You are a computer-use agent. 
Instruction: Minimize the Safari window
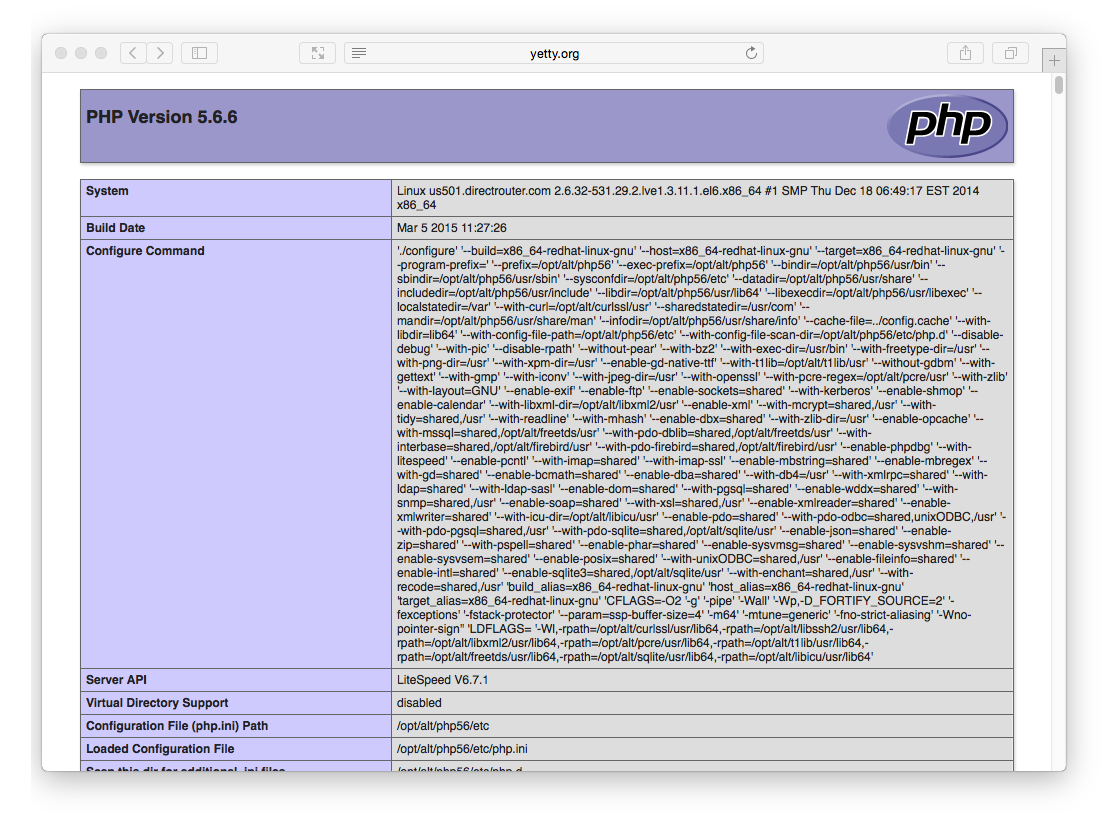(81, 53)
